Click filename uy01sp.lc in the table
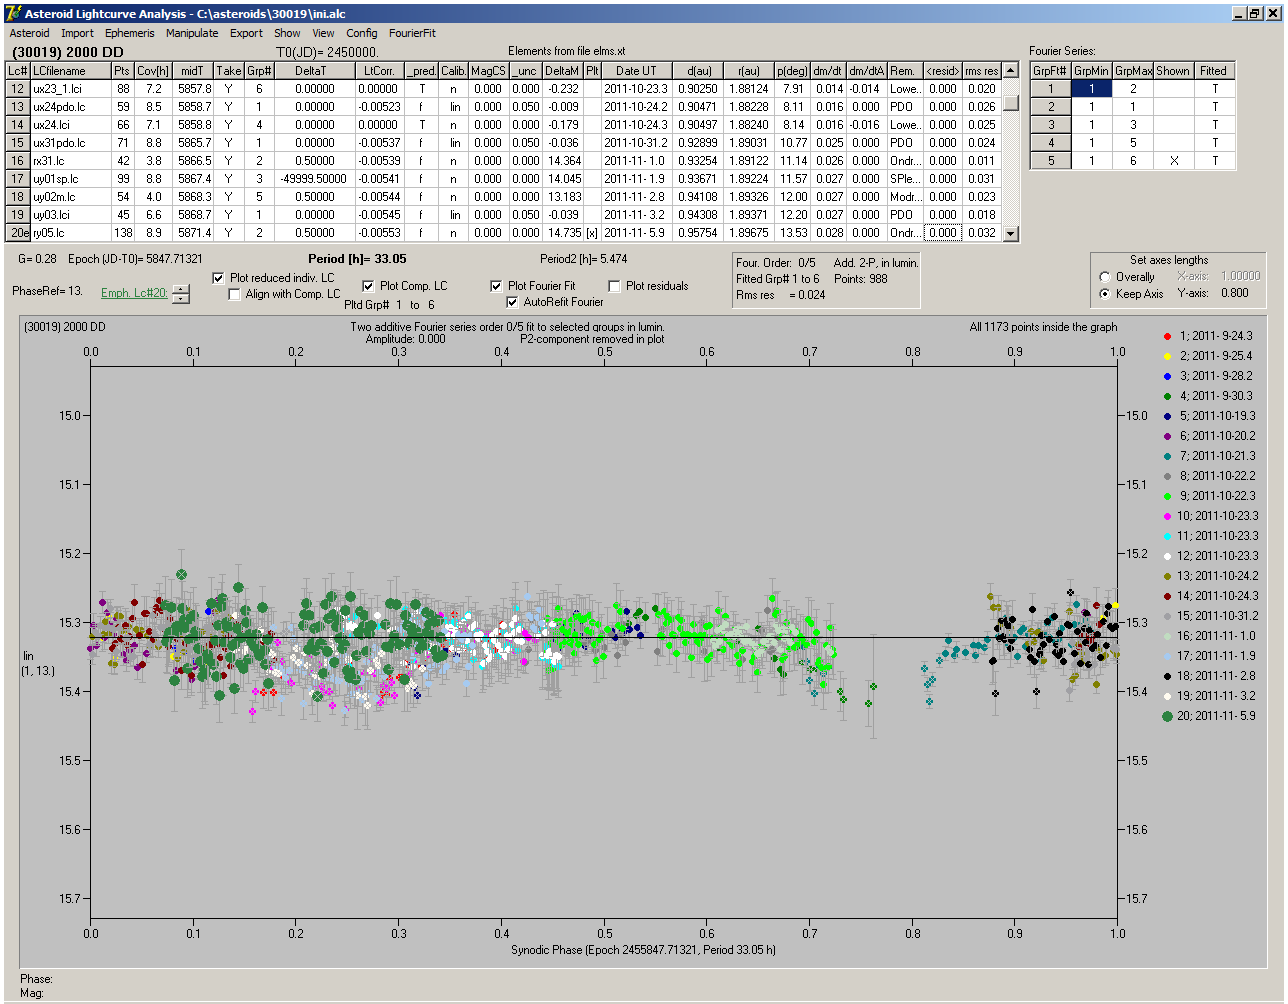This screenshot has width=1288, height=1004. click(x=70, y=179)
